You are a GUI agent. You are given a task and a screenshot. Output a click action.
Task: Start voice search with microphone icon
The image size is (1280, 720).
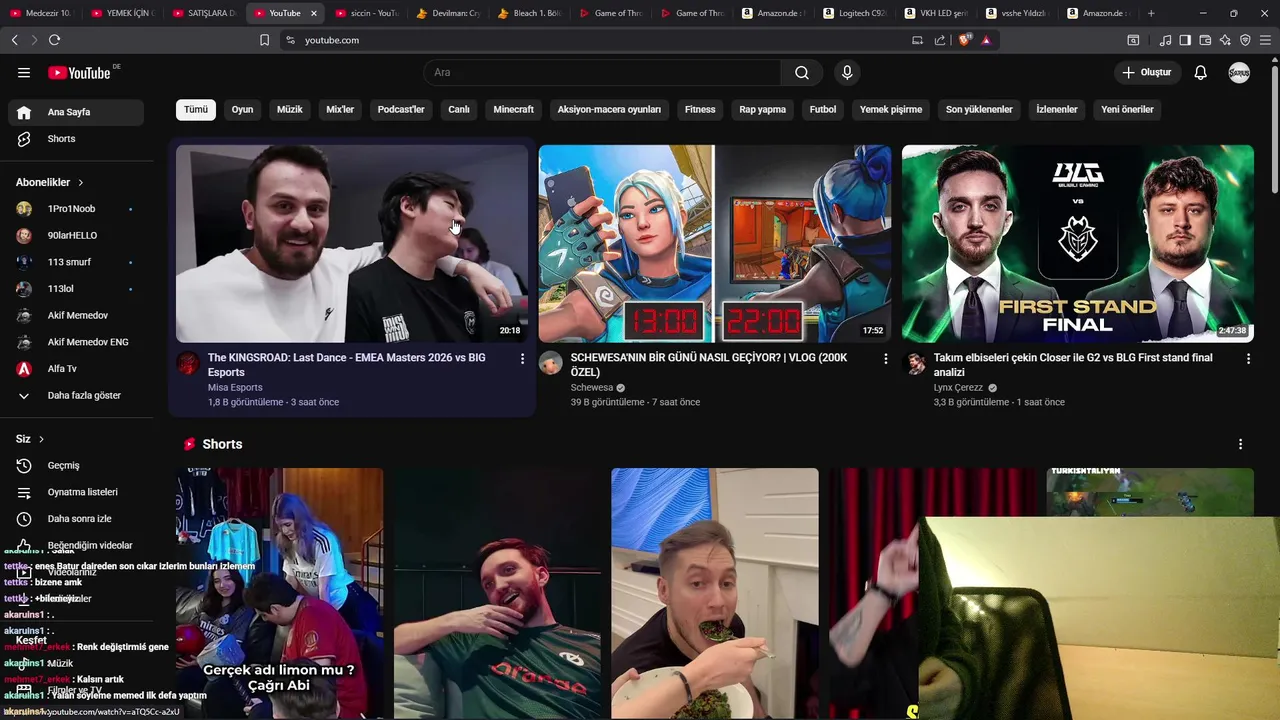[x=847, y=73]
